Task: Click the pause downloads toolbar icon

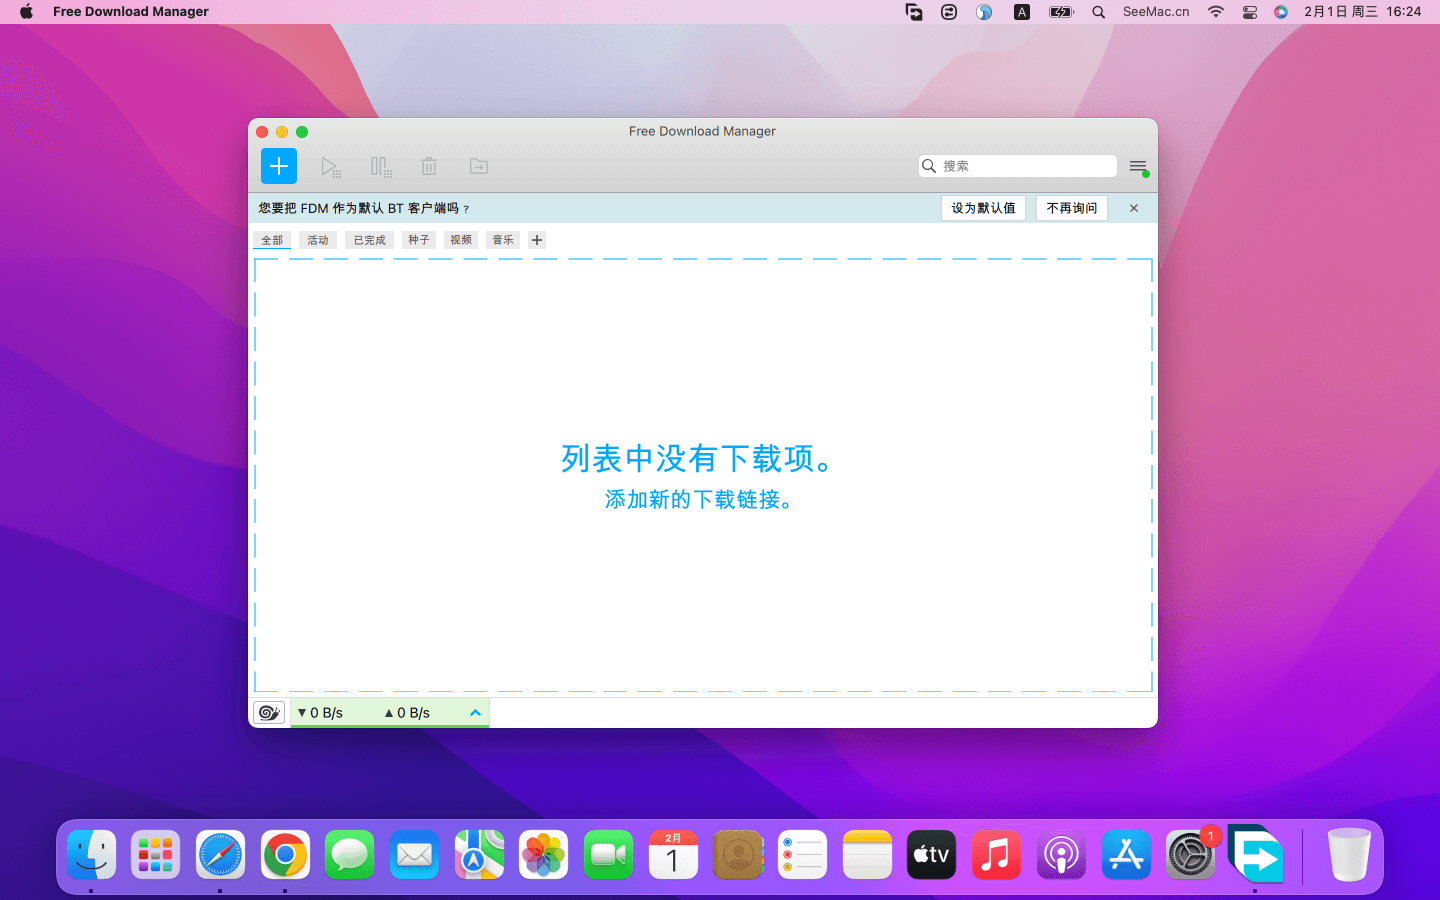Action: tap(380, 166)
